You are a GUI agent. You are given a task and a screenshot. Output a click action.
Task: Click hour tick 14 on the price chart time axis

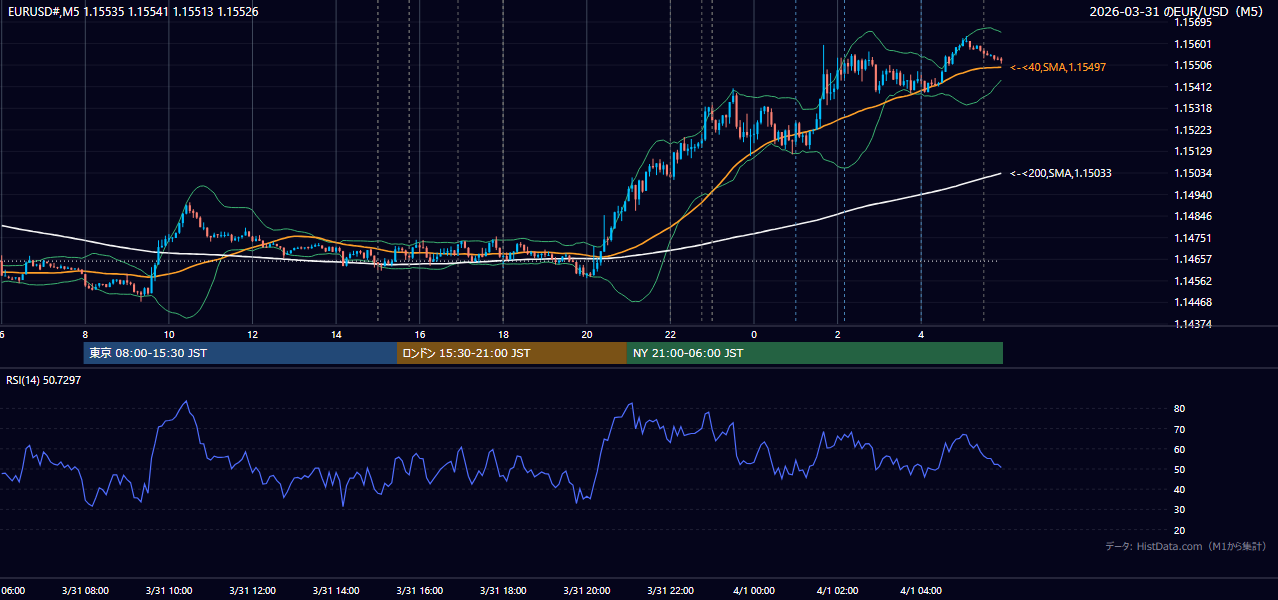pos(336,334)
